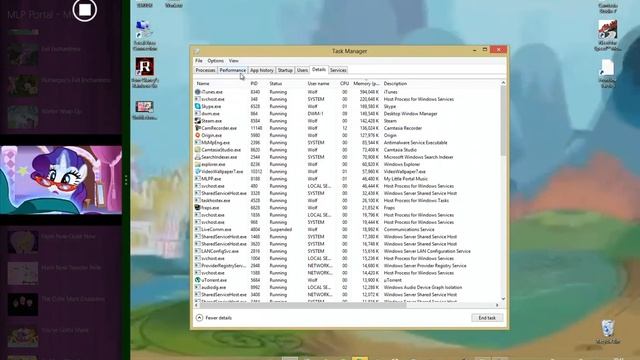Open the File menu
Screen dimensions: 640x360
tap(199, 61)
